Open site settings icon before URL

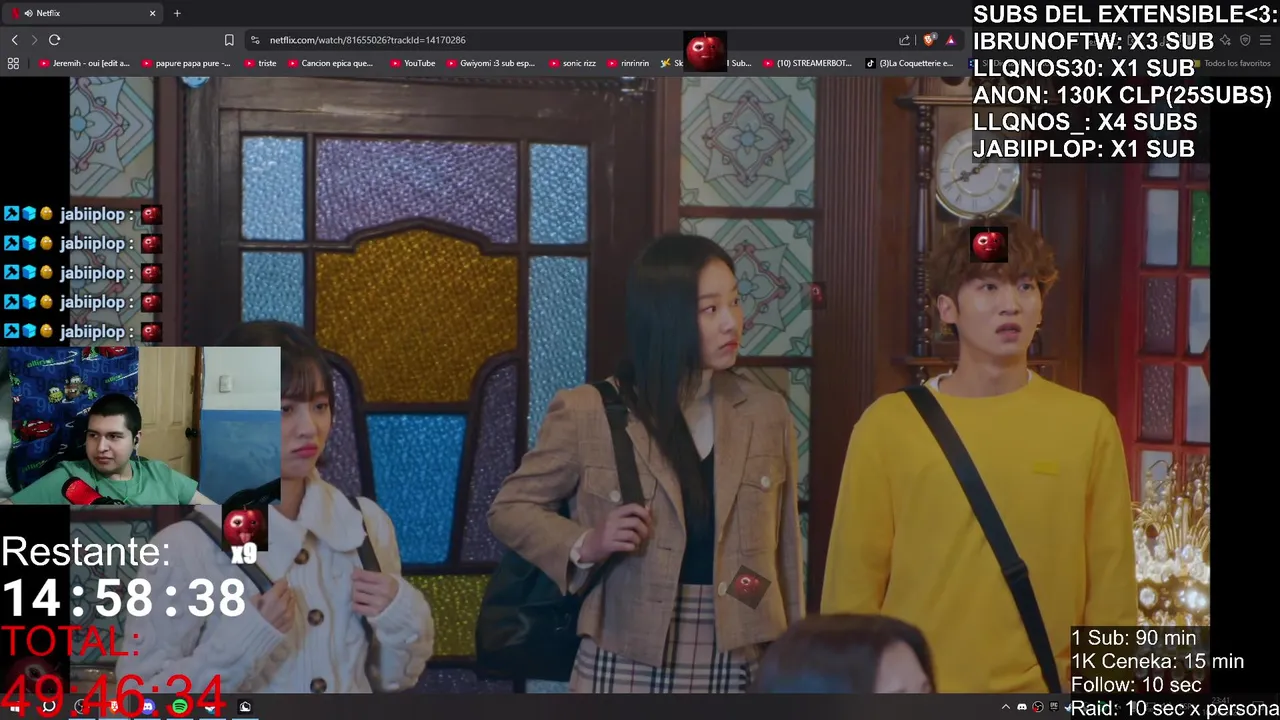click(x=255, y=40)
